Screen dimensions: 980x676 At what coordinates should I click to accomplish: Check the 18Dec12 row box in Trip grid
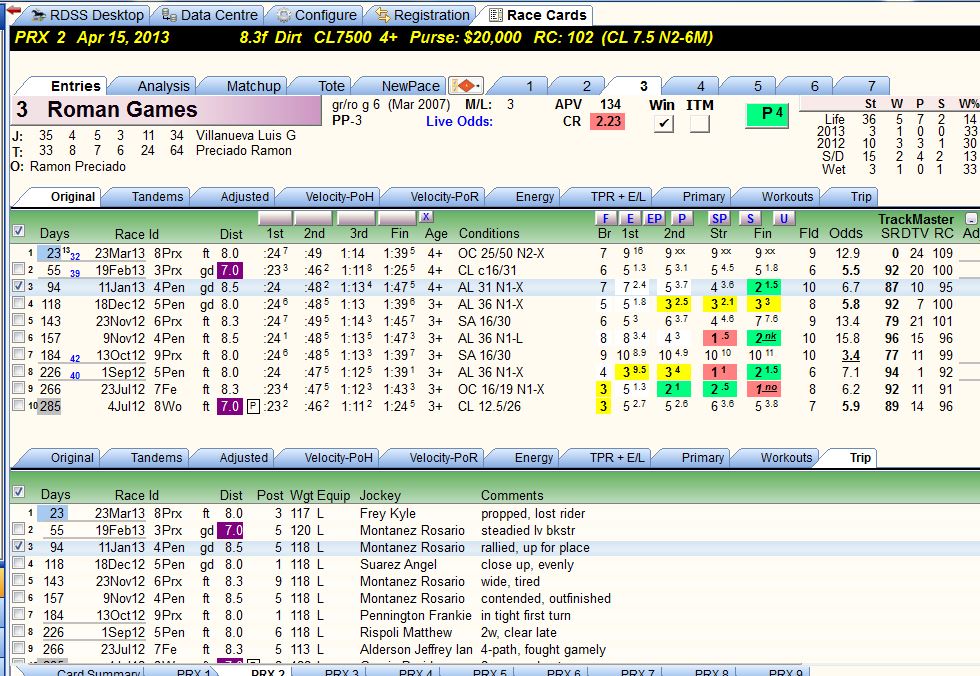click(x=19, y=564)
